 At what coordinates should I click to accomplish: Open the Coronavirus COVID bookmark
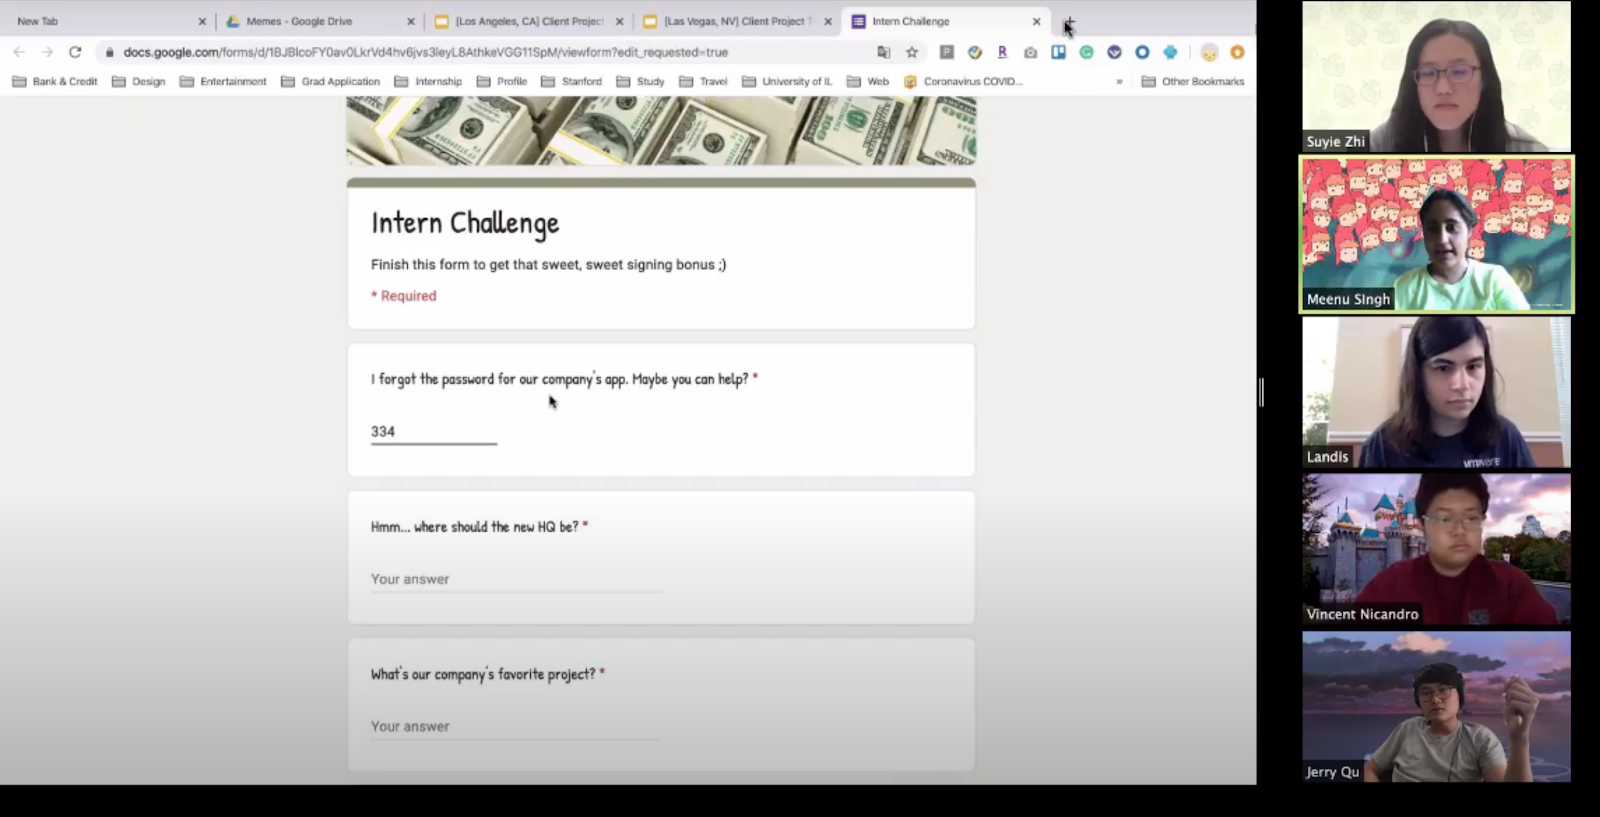pyautogui.click(x=962, y=82)
